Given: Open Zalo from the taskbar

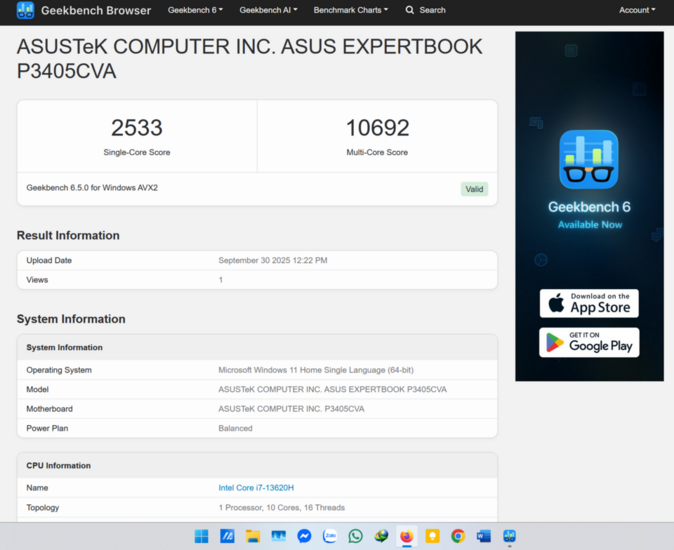Looking at the screenshot, I should click(x=330, y=536).
